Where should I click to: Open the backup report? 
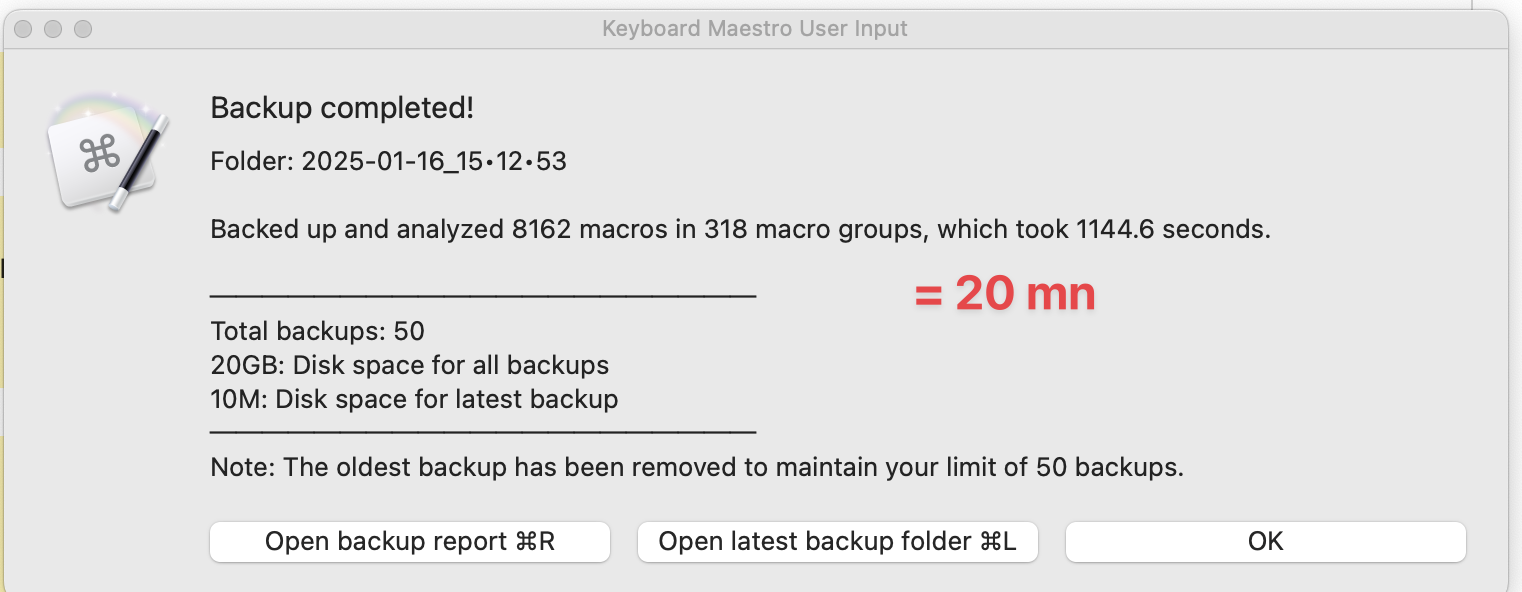409,542
